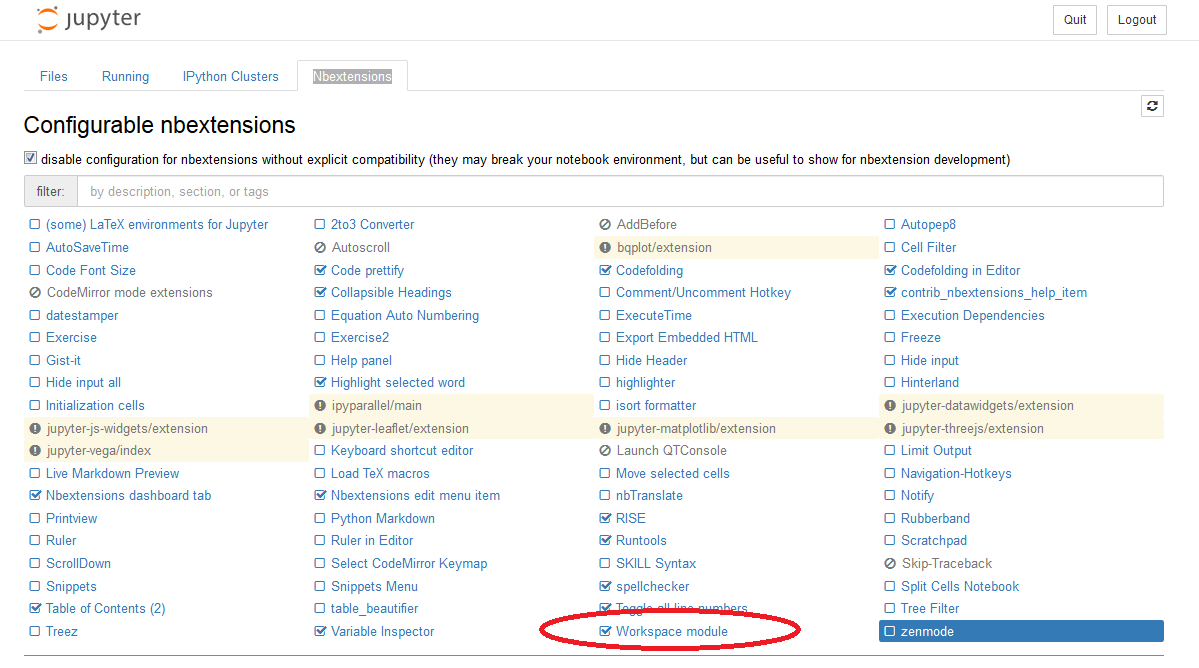Disable the Code prettify checkbox
The width and height of the screenshot is (1199, 668).
click(320, 271)
